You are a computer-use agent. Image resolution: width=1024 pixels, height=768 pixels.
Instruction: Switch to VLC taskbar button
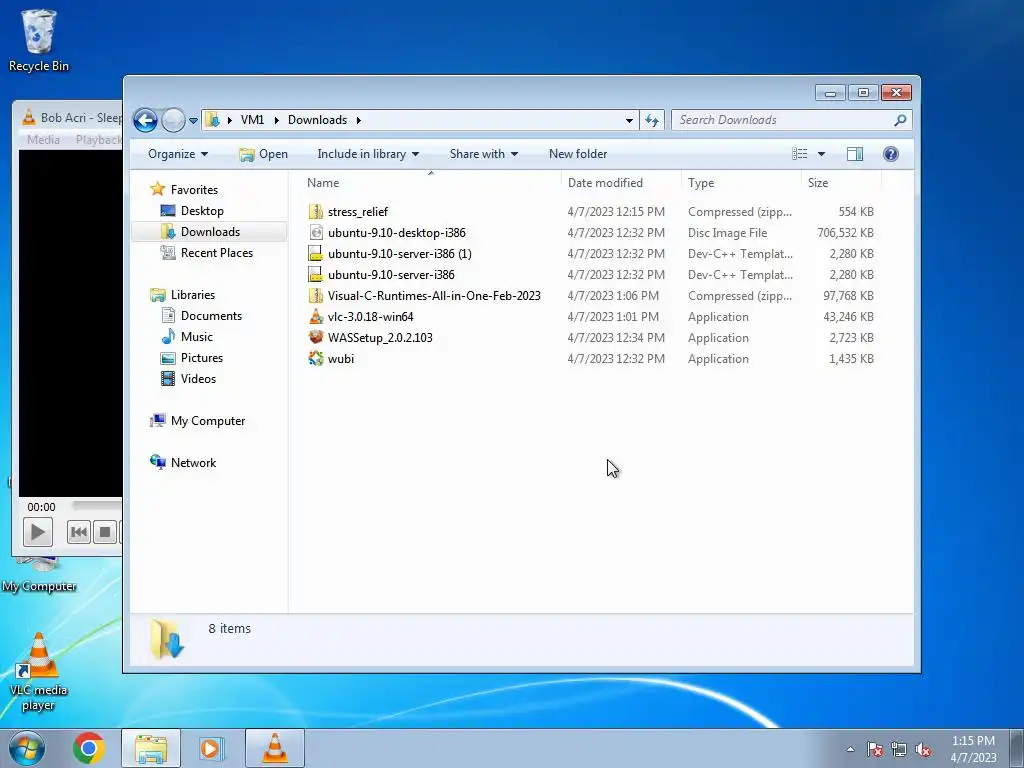[x=275, y=748]
